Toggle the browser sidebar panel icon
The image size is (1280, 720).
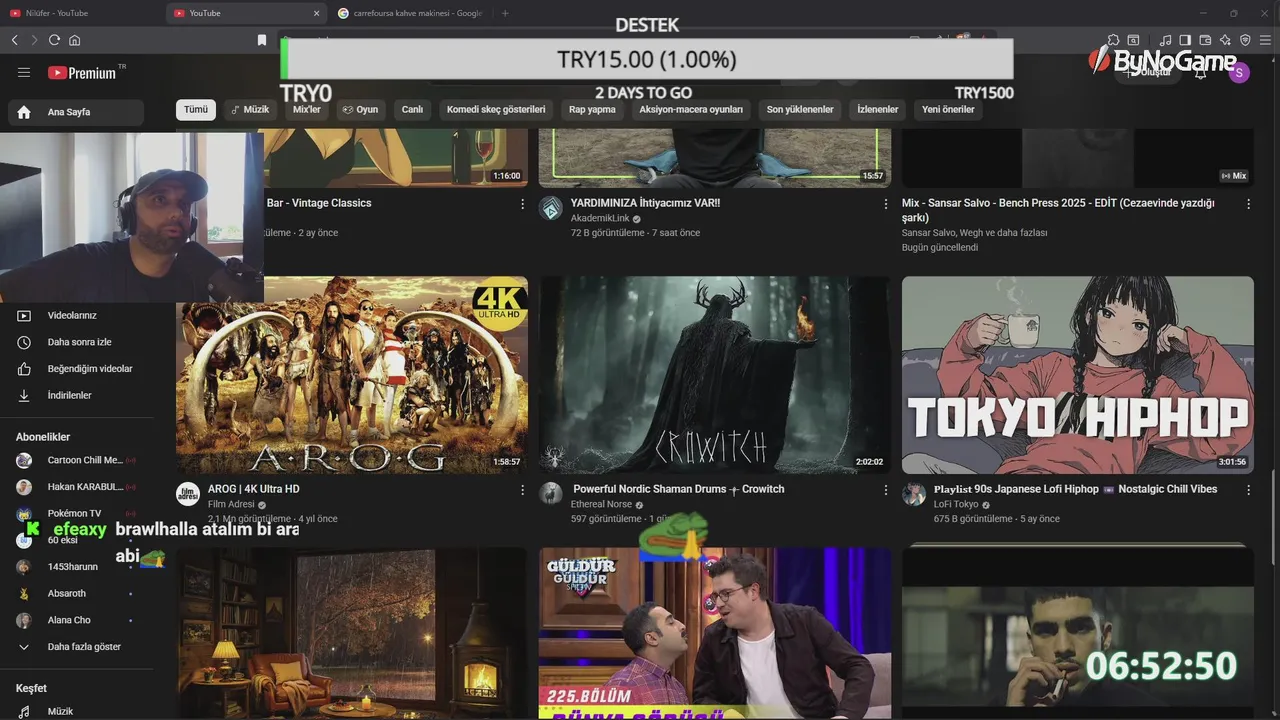coord(1185,40)
